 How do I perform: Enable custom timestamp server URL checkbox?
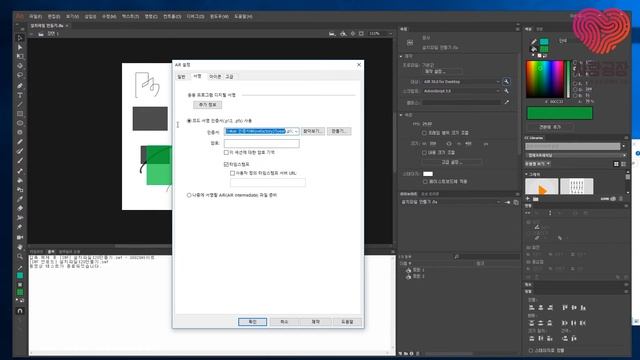click(233, 173)
